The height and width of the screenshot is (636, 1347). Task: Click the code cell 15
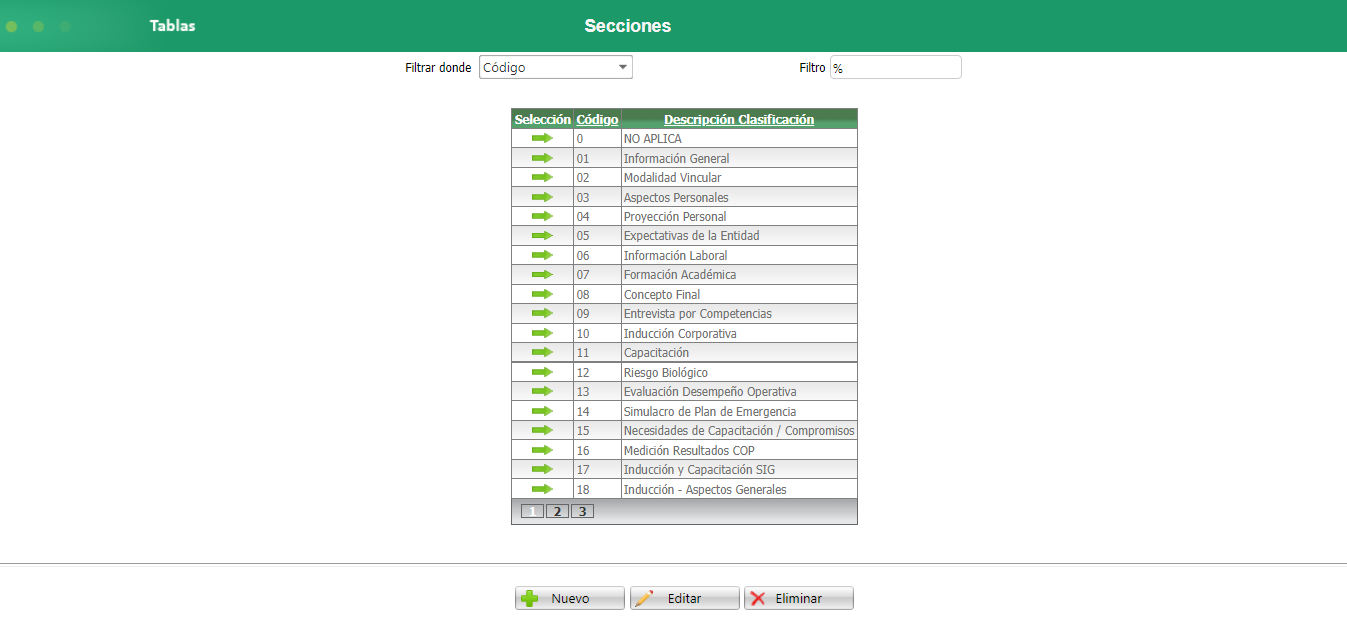(597, 430)
